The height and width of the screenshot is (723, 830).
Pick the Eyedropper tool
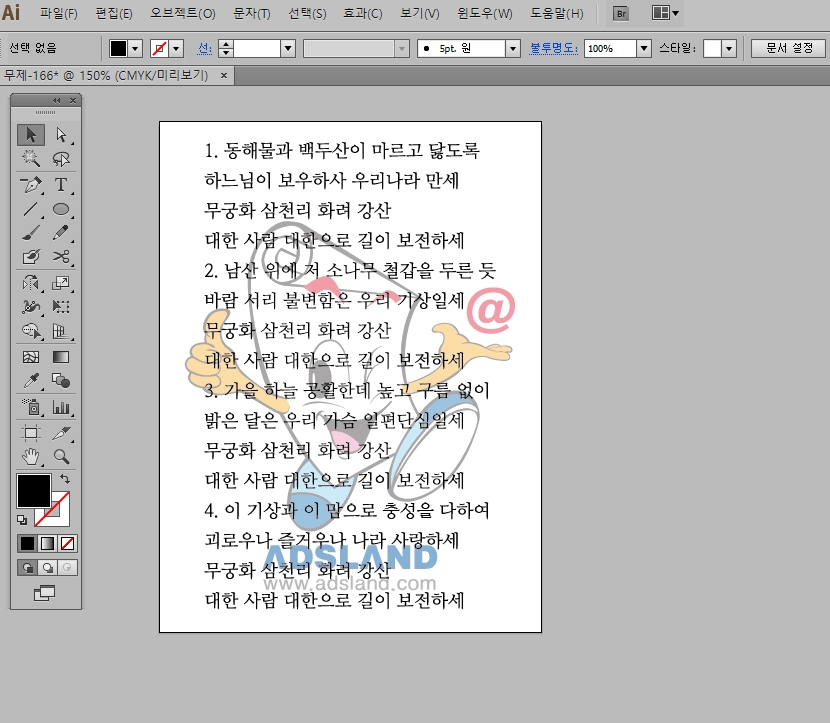(31, 381)
